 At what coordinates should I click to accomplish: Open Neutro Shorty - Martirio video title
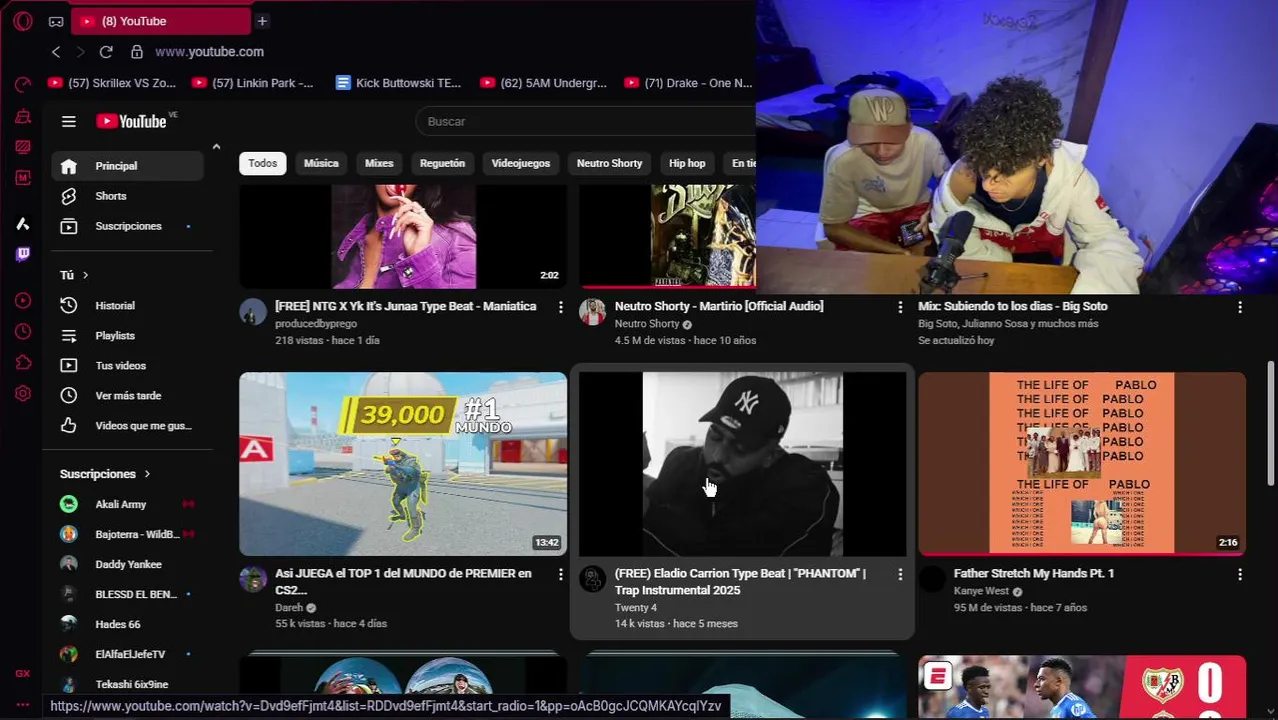(719, 306)
